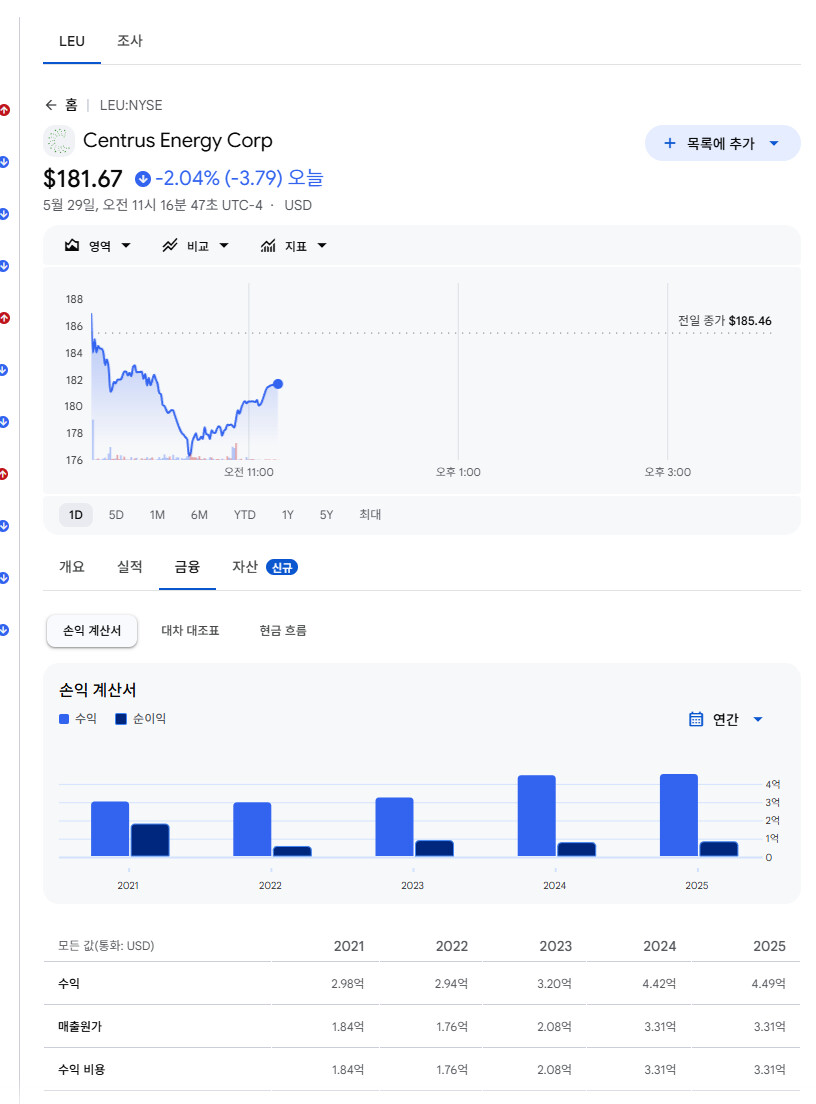Click the 지표 indicators icon
The height and width of the screenshot is (1104, 816).
coord(268,246)
